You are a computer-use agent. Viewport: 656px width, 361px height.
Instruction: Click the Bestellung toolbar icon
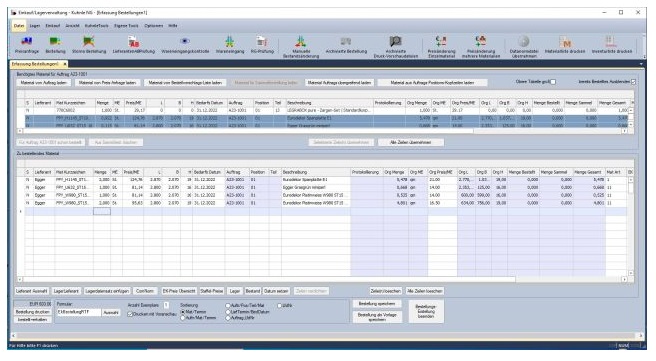pos(55,45)
